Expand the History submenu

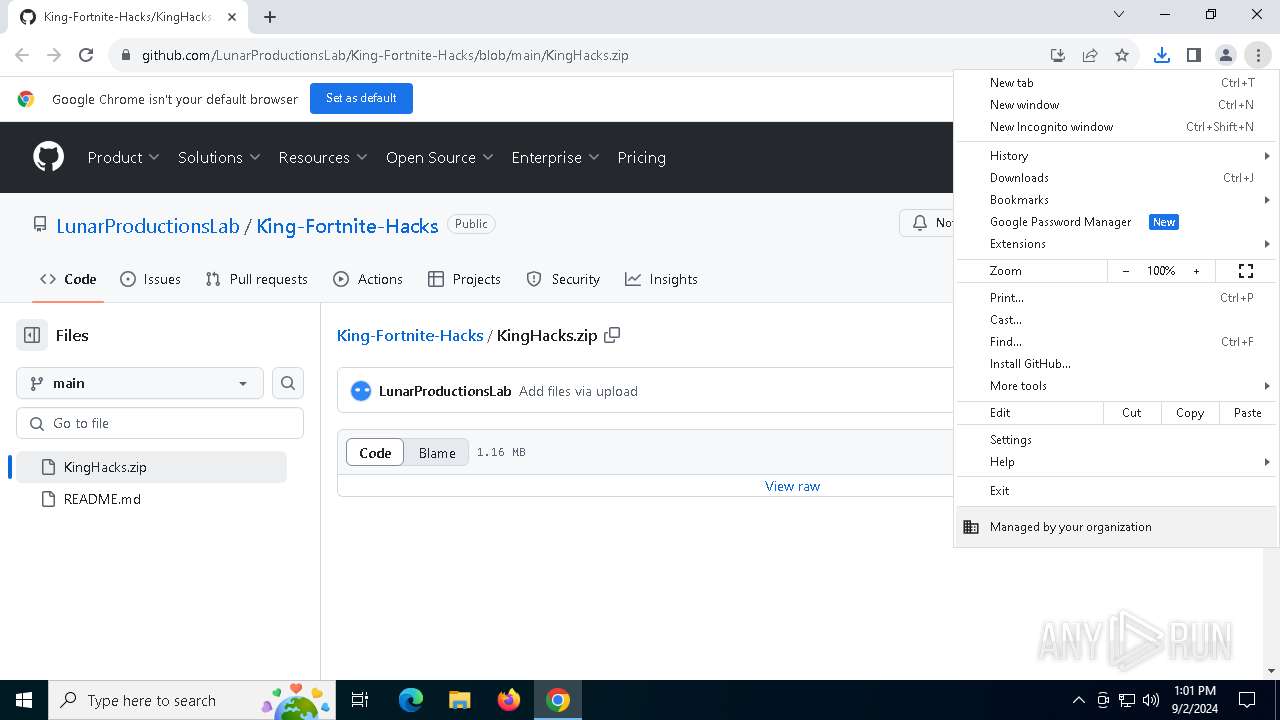(x=1117, y=156)
